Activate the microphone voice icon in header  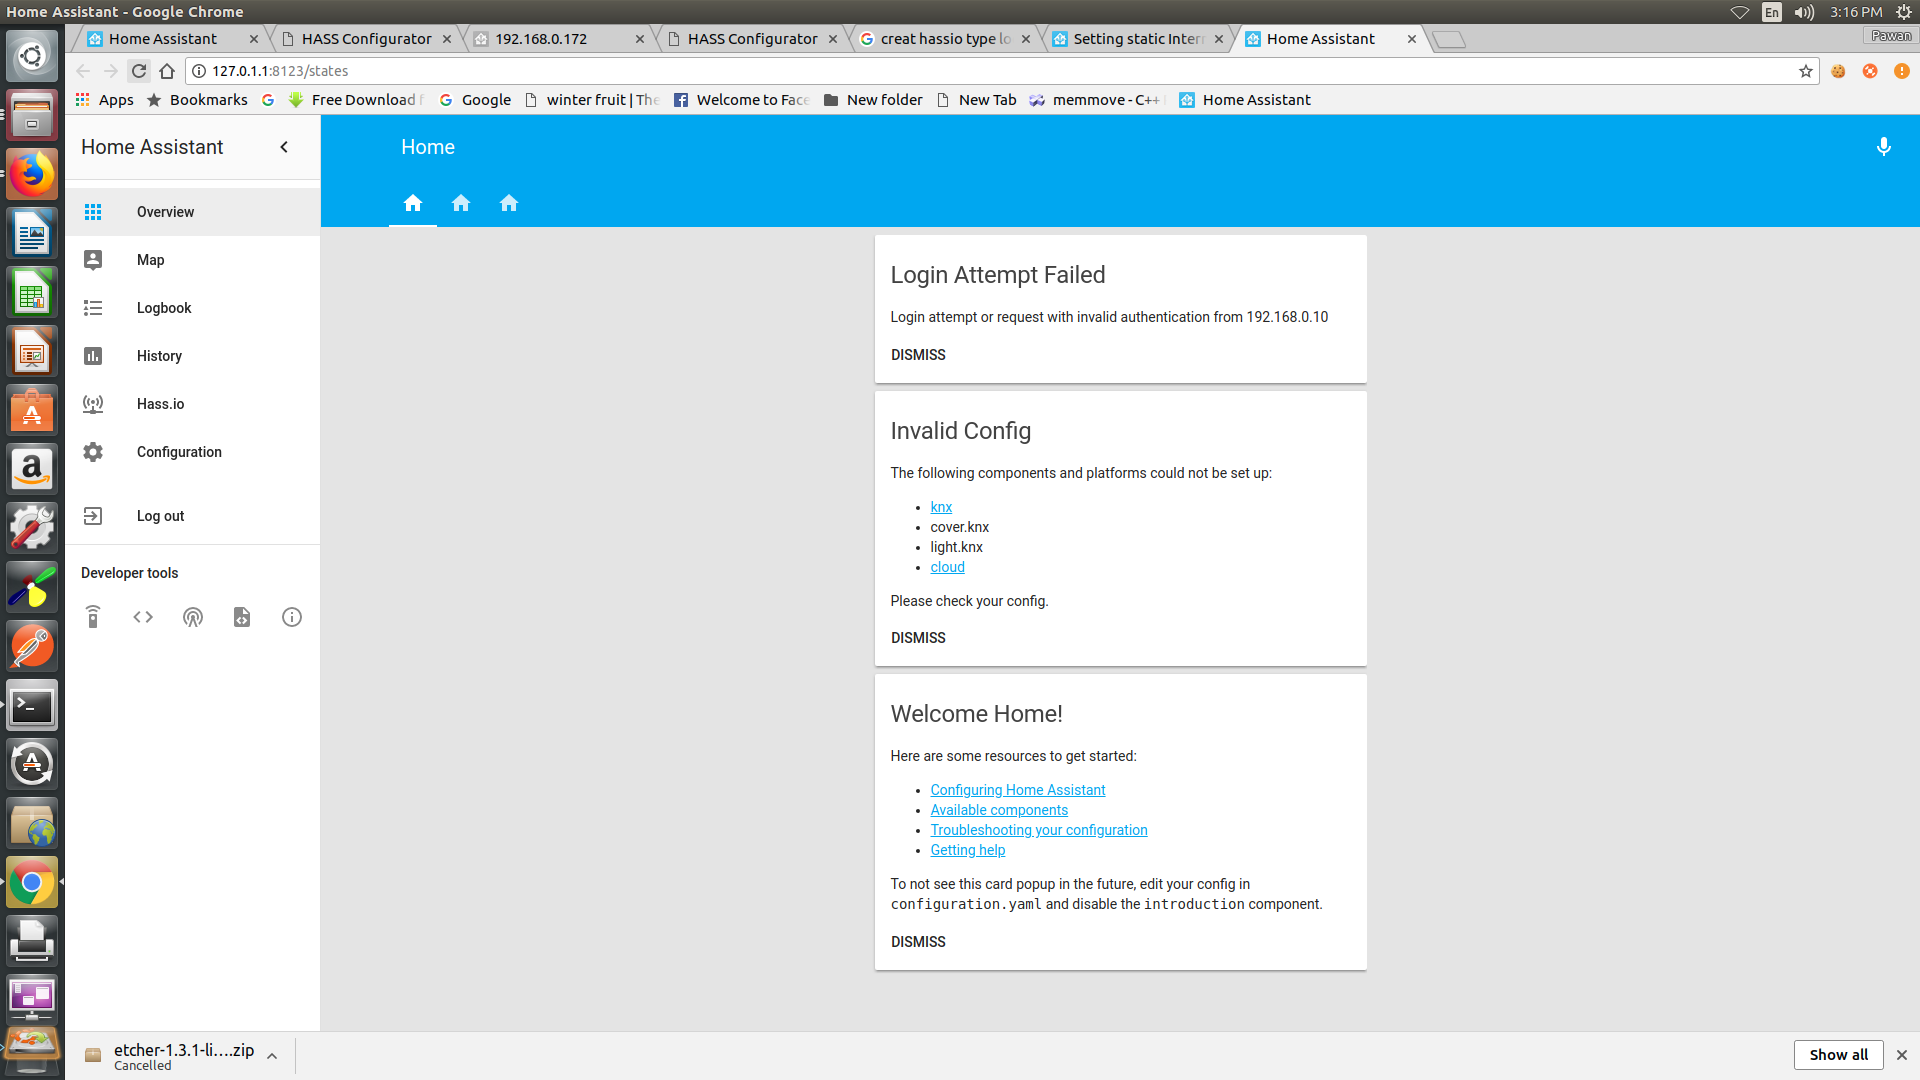[x=1884, y=147]
